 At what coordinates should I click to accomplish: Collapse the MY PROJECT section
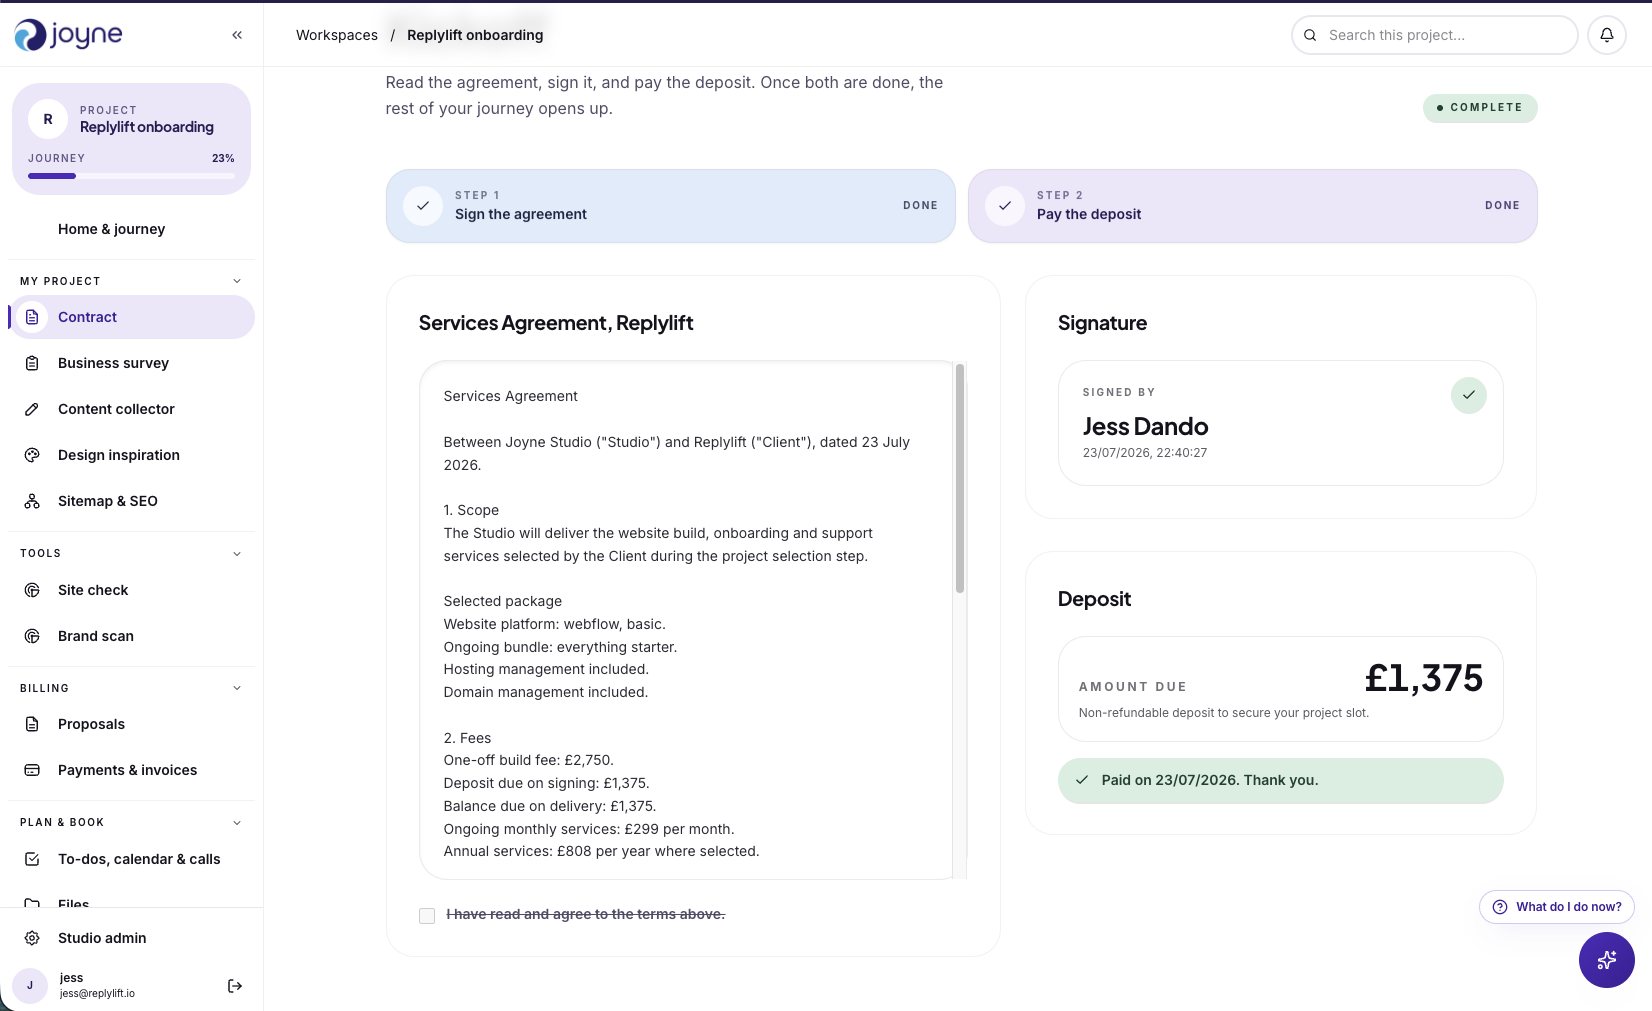237,281
